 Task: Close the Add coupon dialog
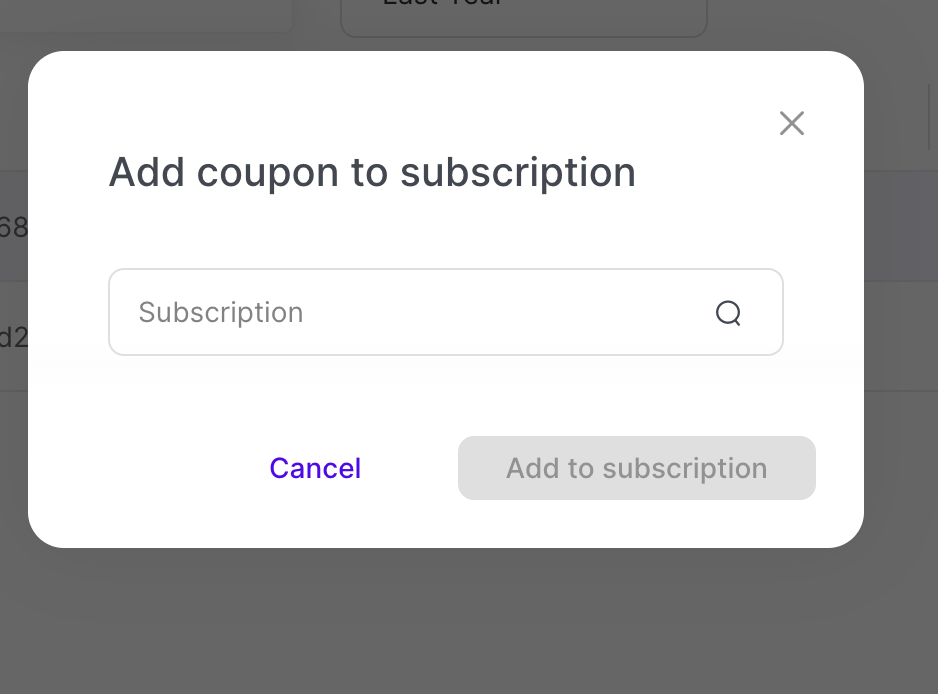[792, 123]
